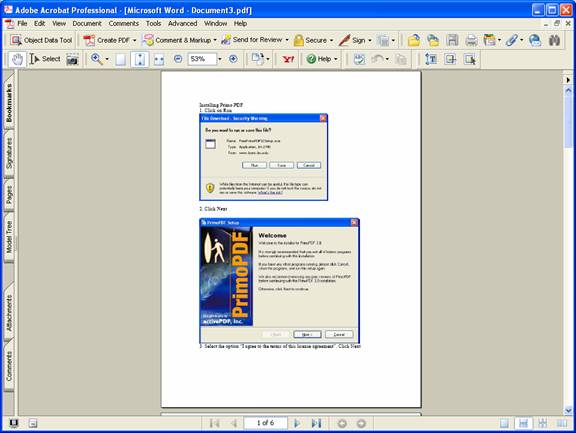Go to the next page arrow
This screenshot has width=576, height=433.
[297, 423]
